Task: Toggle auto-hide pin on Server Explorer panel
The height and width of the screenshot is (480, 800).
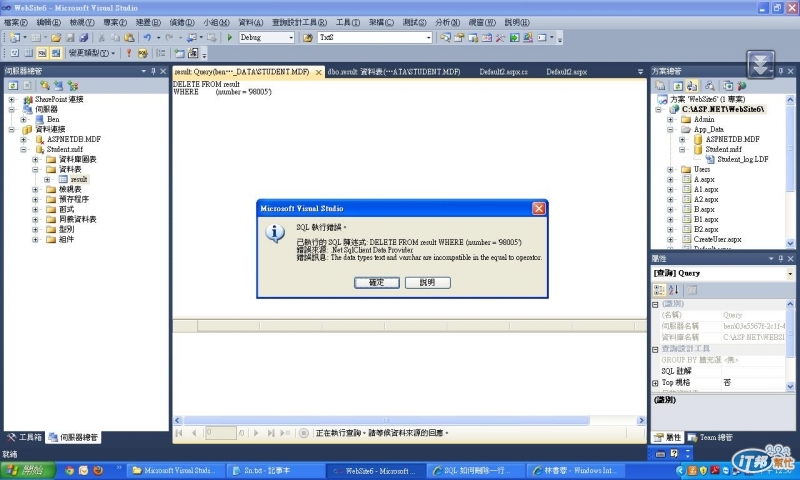Action: [153, 71]
